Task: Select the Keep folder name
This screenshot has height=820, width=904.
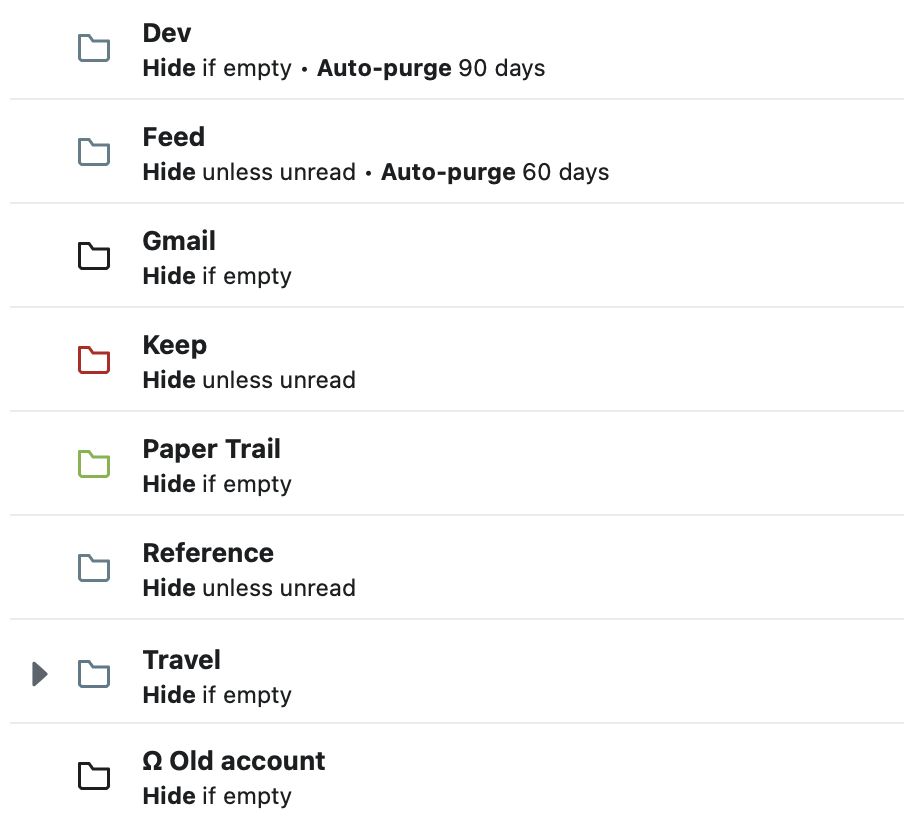Action: (x=175, y=345)
